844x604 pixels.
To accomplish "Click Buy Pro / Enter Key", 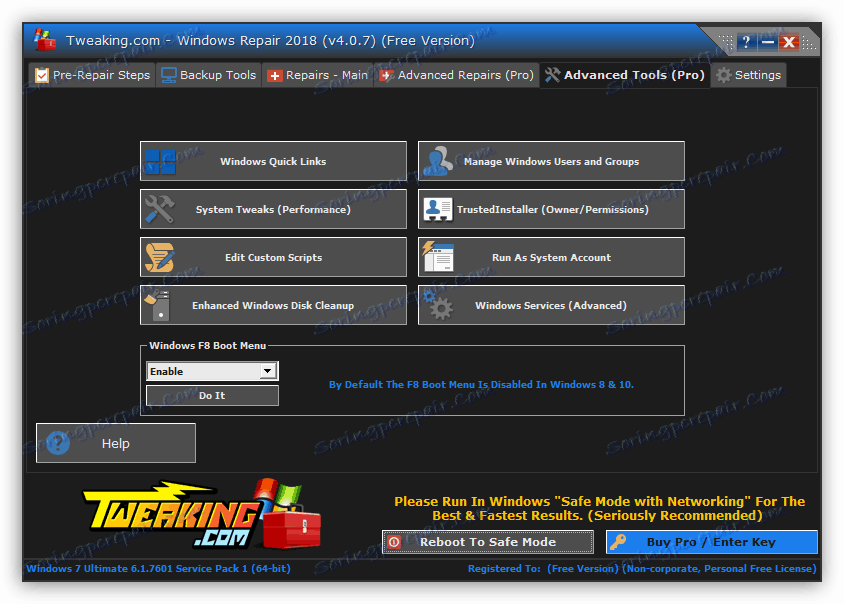I will [x=712, y=542].
